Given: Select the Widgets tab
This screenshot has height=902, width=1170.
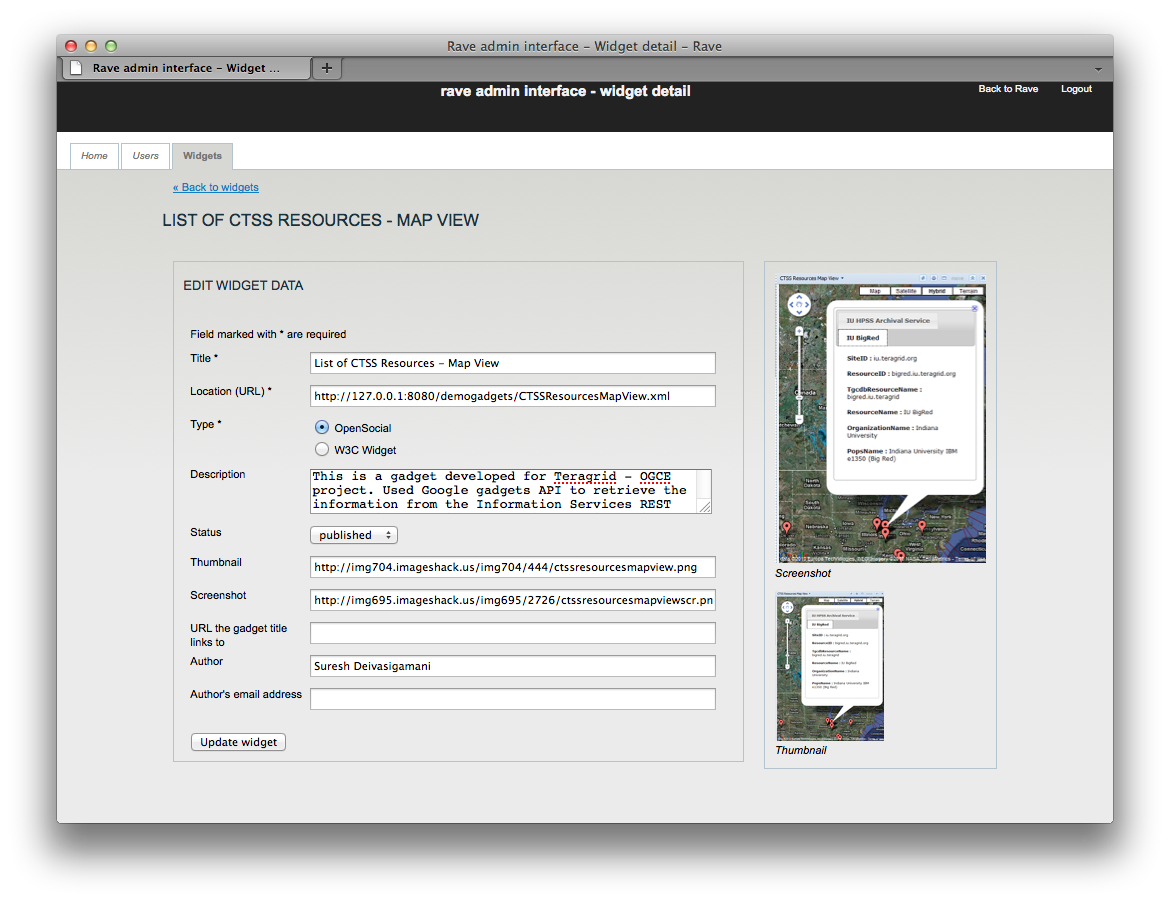Looking at the screenshot, I should [x=202, y=156].
